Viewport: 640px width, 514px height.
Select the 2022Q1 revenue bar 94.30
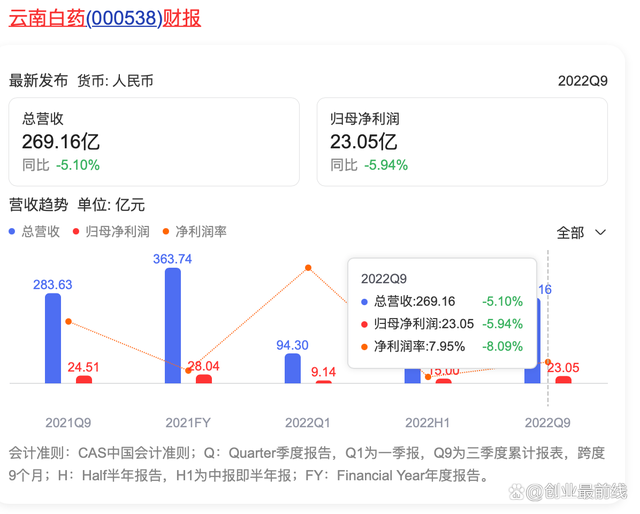coord(293,369)
